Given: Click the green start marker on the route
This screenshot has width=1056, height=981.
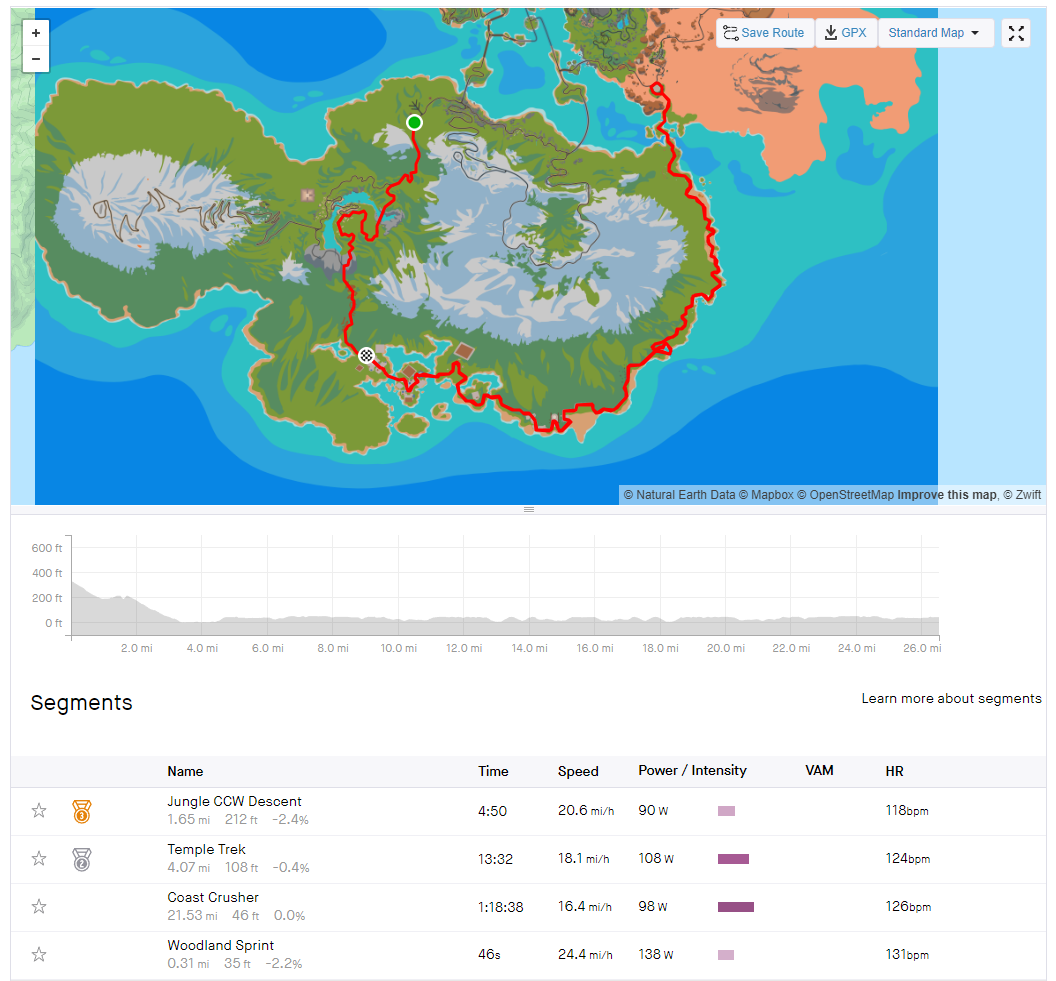Looking at the screenshot, I should pyautogui.click(x=414, y=123).
